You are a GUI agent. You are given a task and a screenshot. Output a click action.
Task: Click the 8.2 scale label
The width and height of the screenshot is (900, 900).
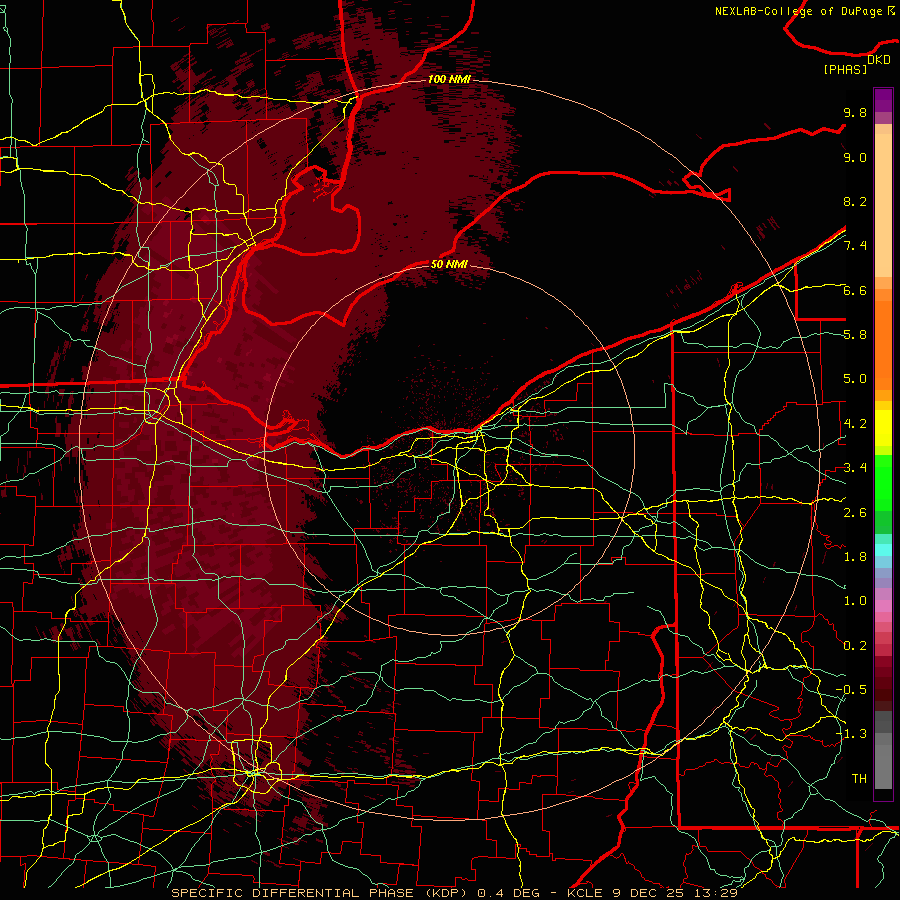855,201
